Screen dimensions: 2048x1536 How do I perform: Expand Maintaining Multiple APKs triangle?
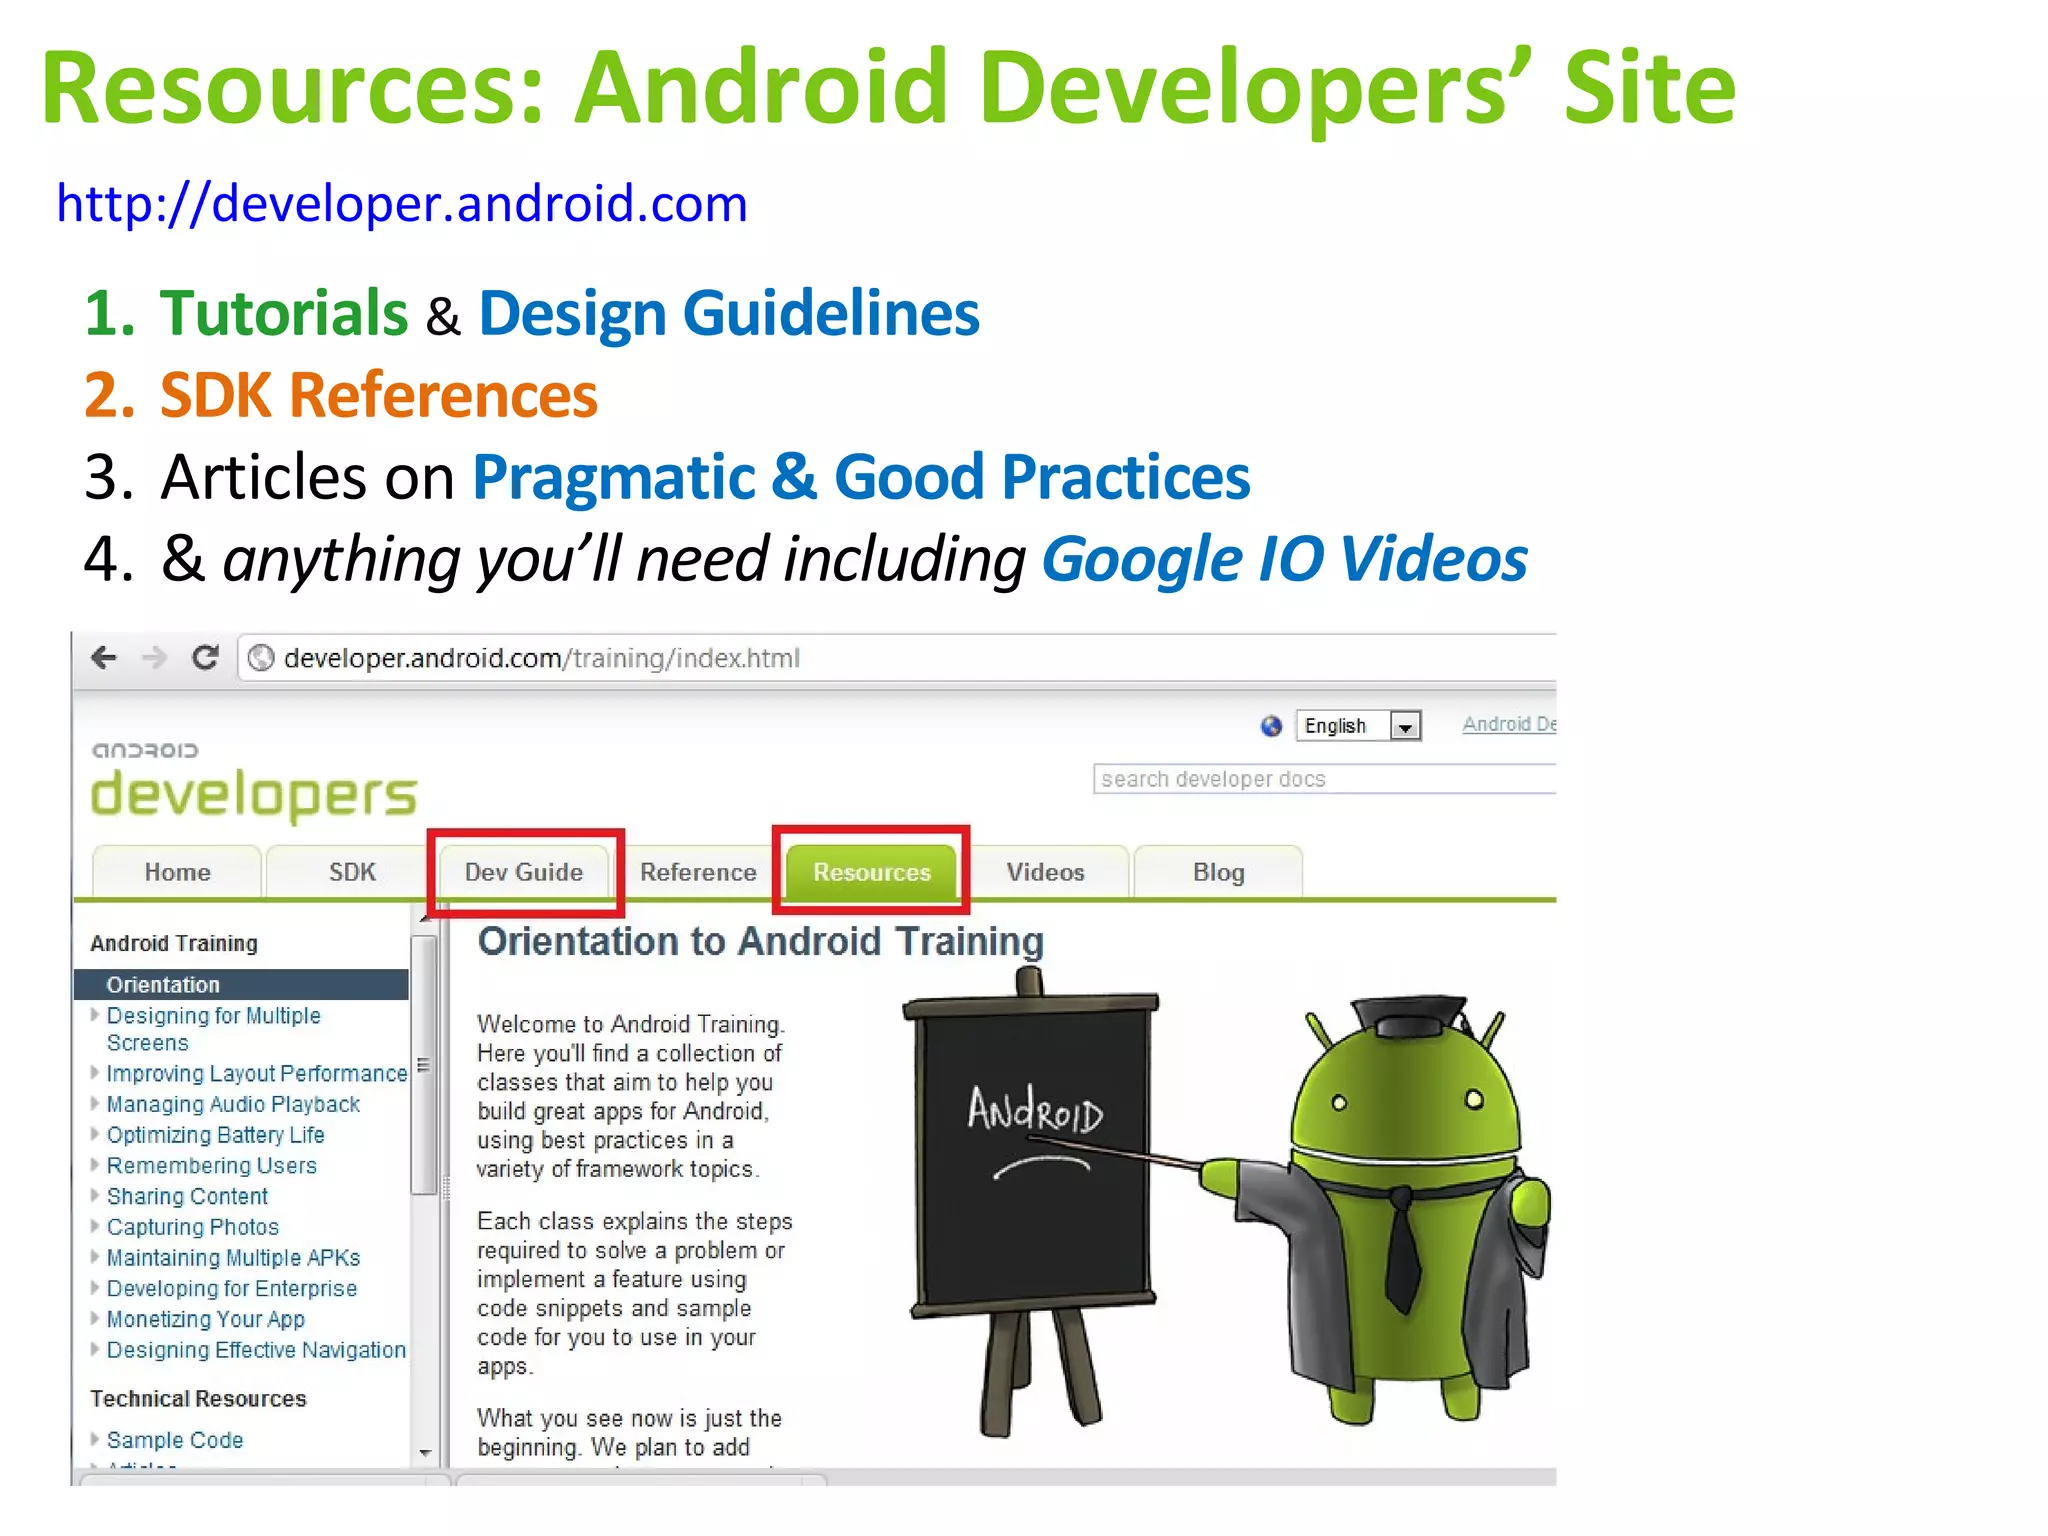95,1256
